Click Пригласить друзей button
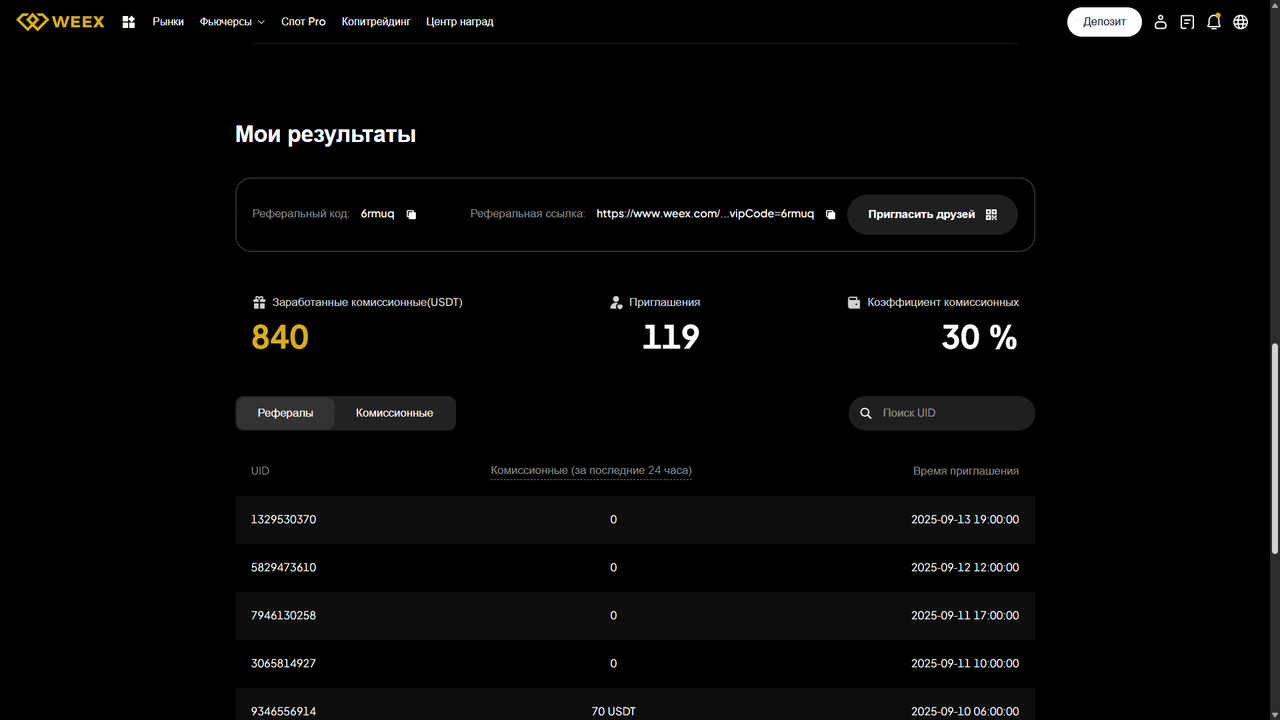Screen dimensions: 1280x720 pyautogui.click(x=932, y=214)
